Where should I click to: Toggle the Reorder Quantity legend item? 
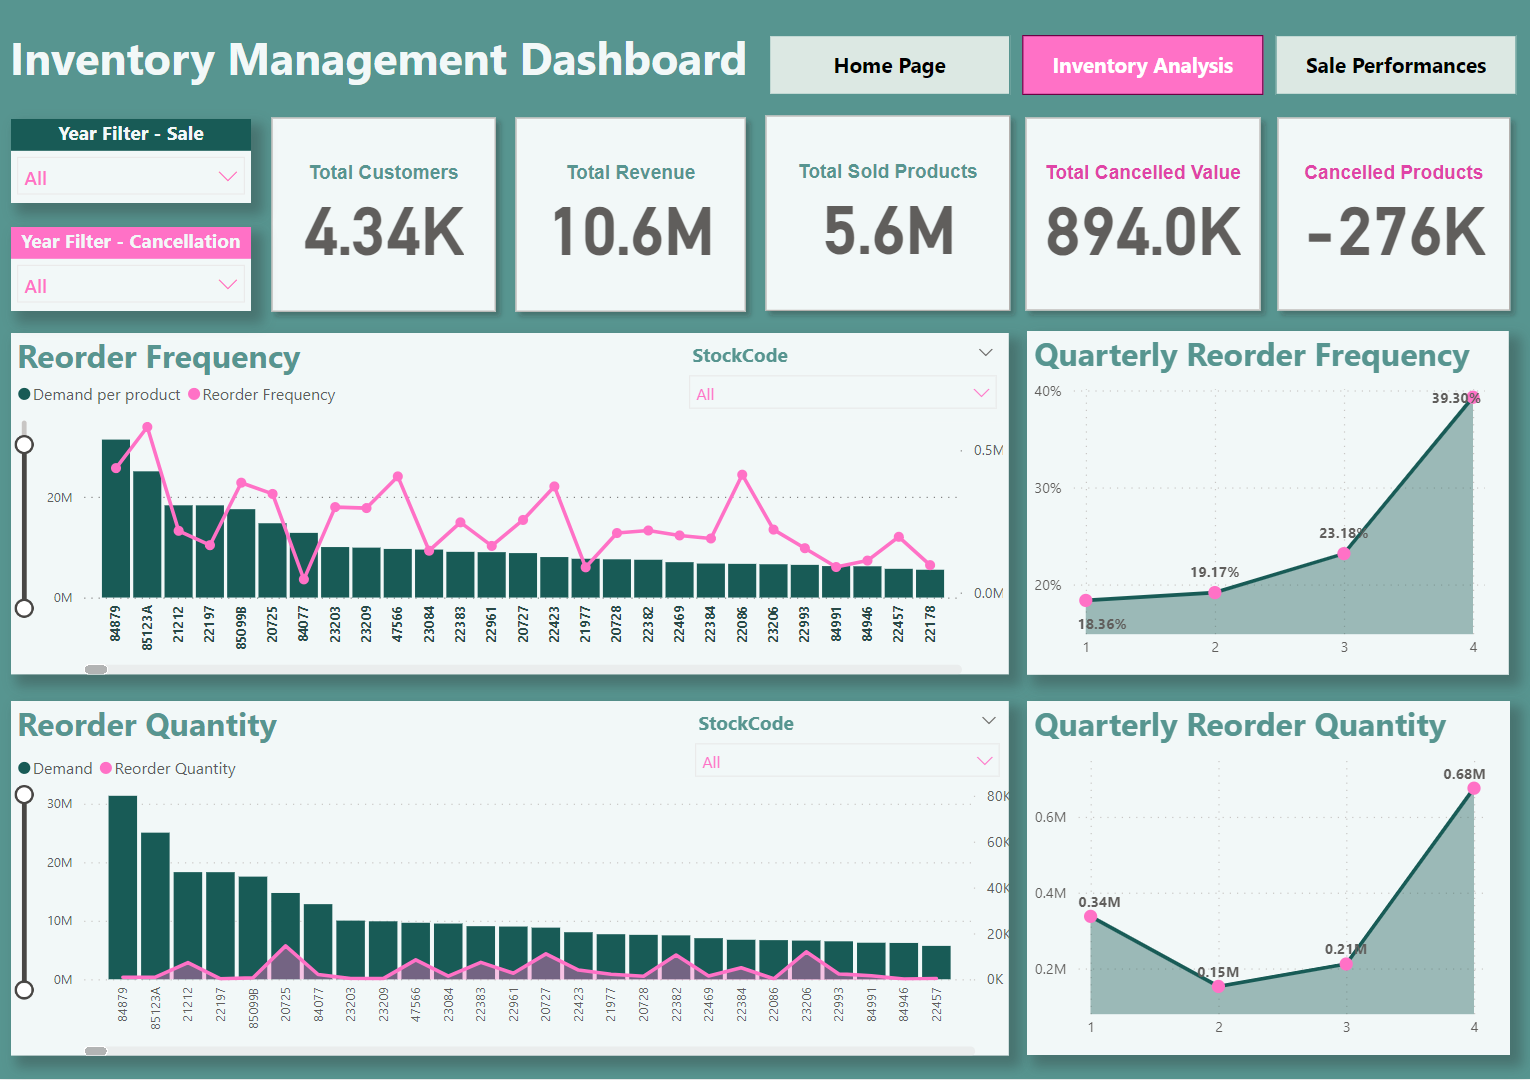click(167, 768)
